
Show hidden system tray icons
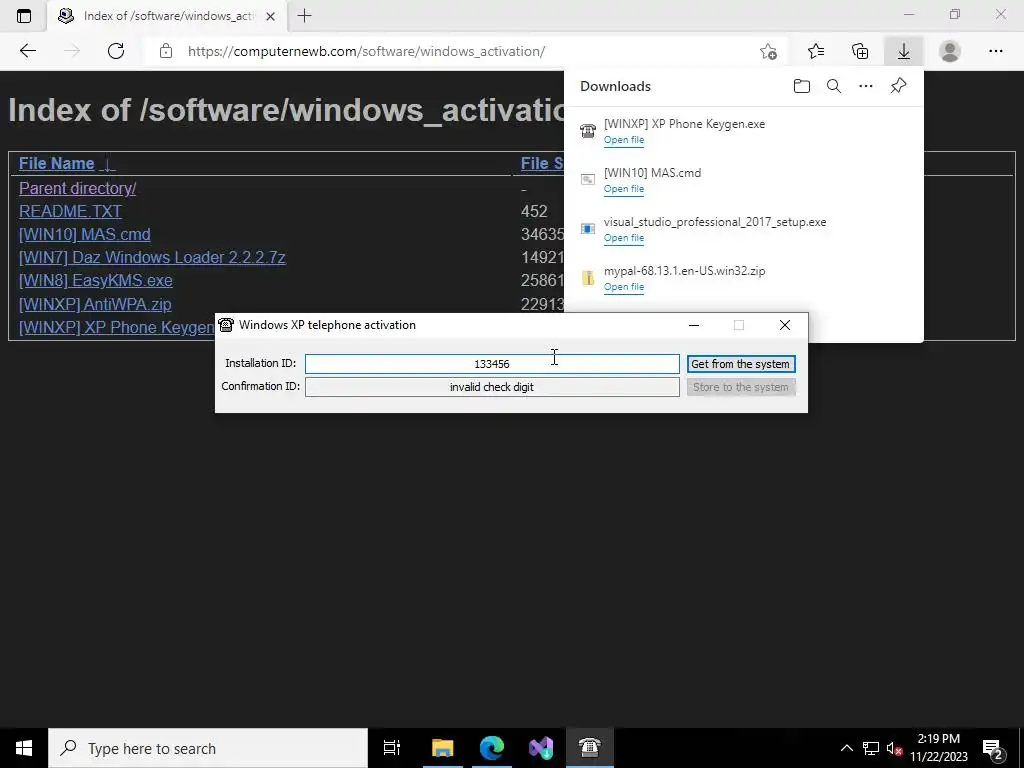click(x=846, y=748)
